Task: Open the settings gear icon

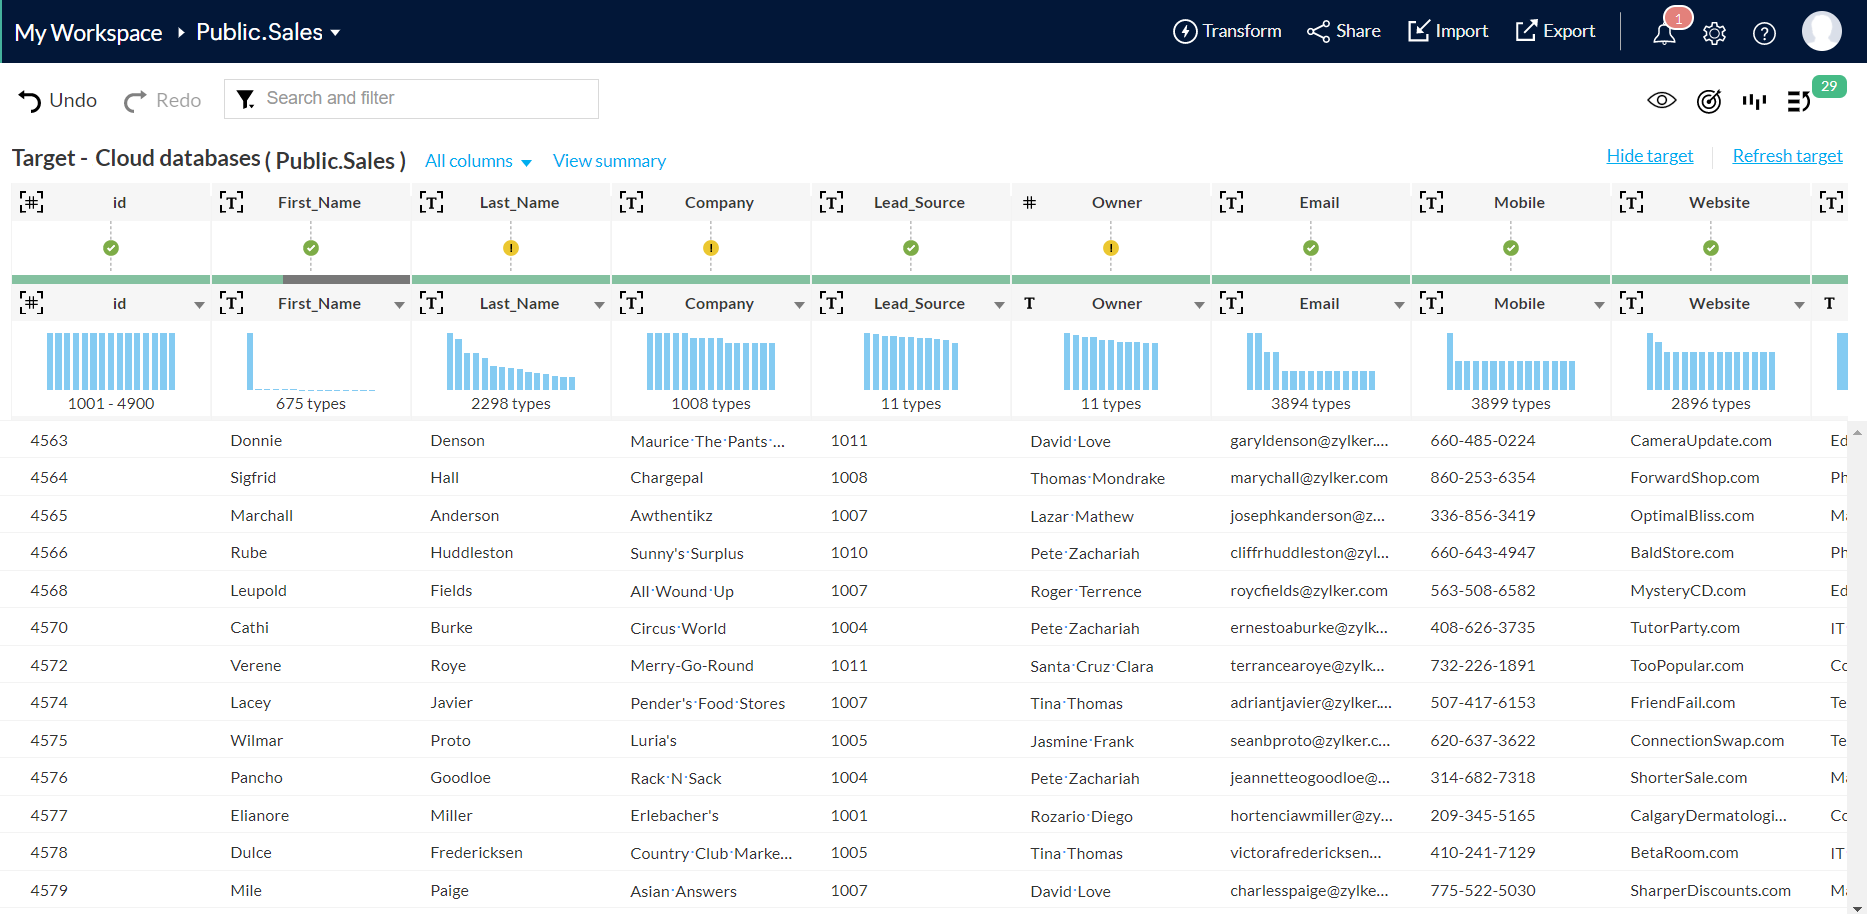Action: (x=1714, y=33)
